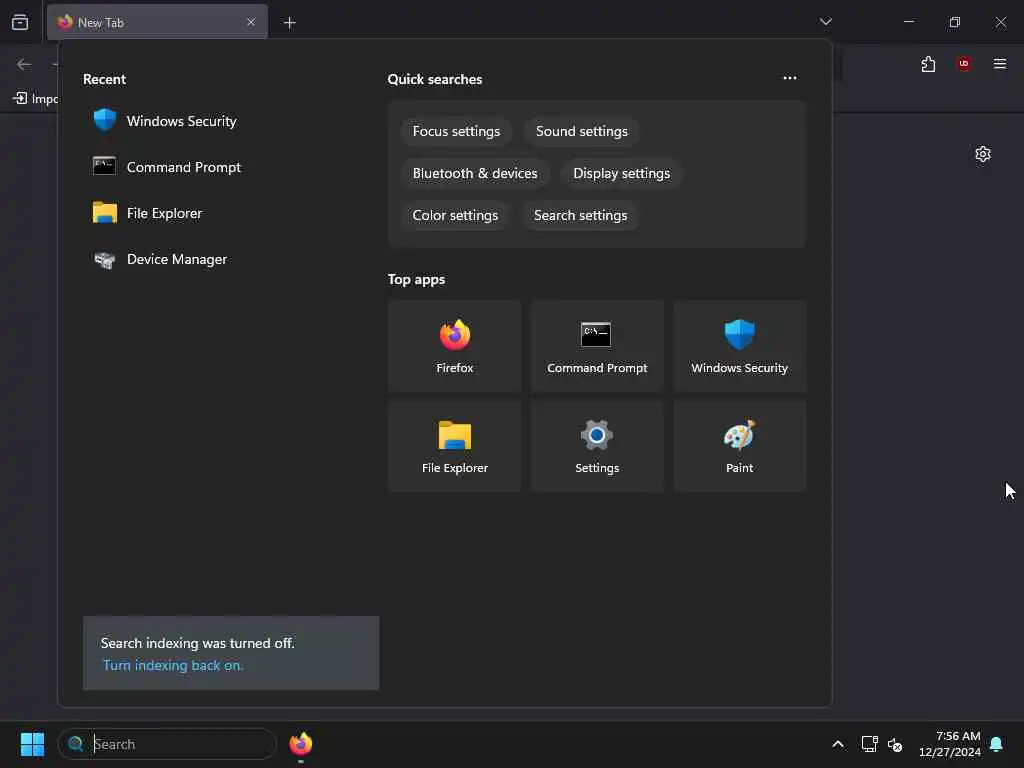Viewport: 1024px width, 768px height.
Task: Open Firefox hamburger application menu
Action: tap(999, 64)
